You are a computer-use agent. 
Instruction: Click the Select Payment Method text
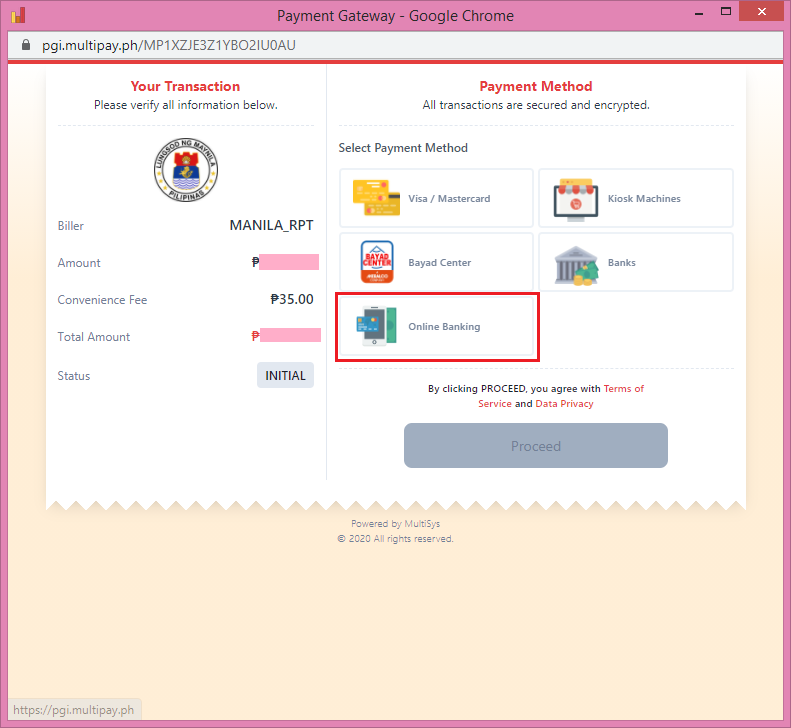pyautogui.click(x=403, y=148)
